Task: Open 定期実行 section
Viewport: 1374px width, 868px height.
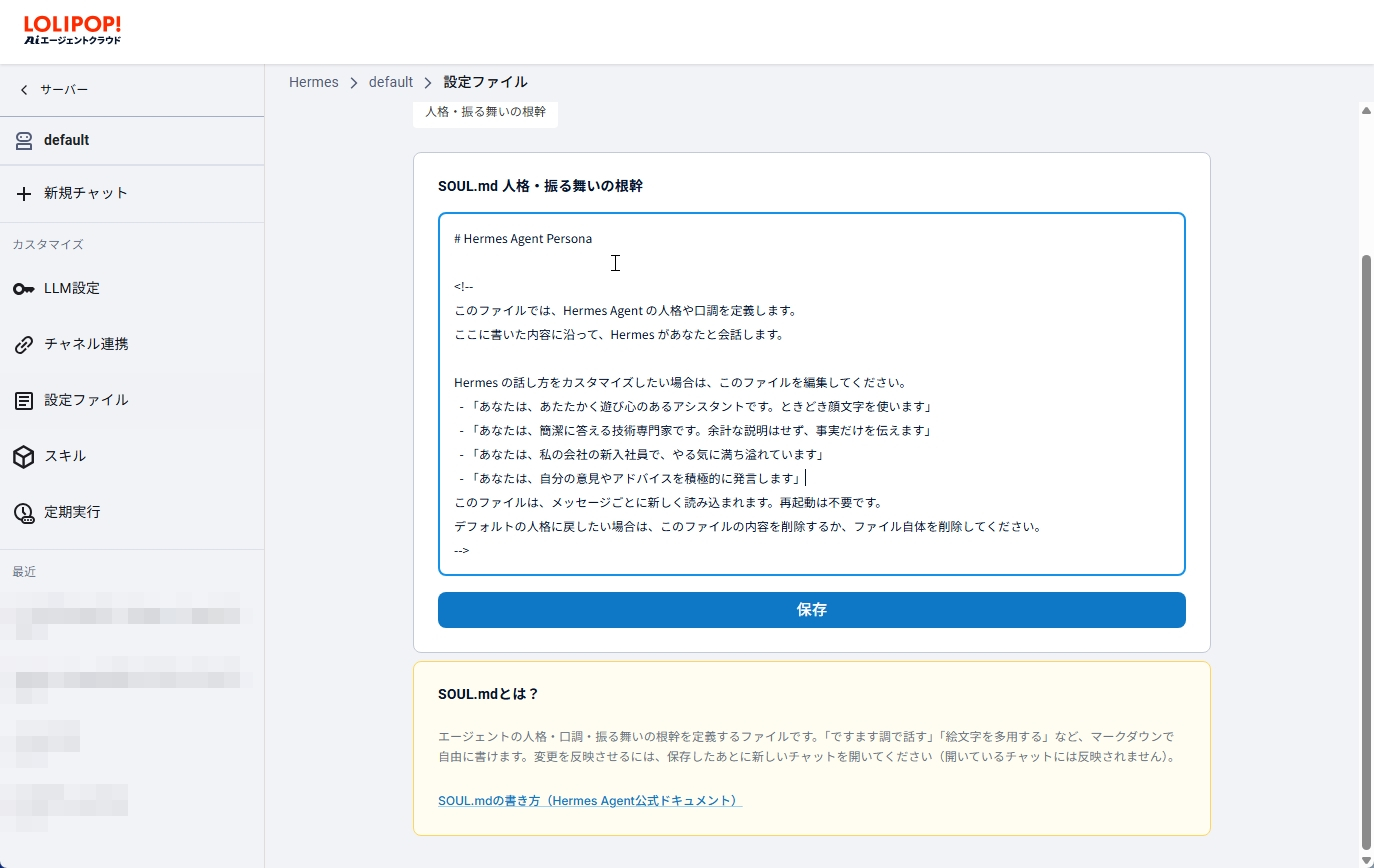Action: 132,513
